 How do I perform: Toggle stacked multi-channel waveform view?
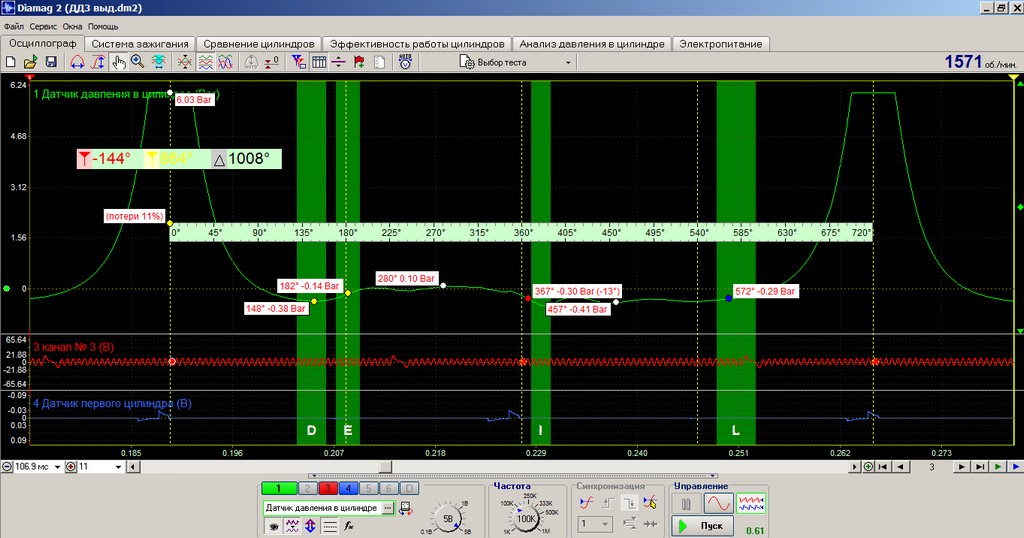(205, 62)
